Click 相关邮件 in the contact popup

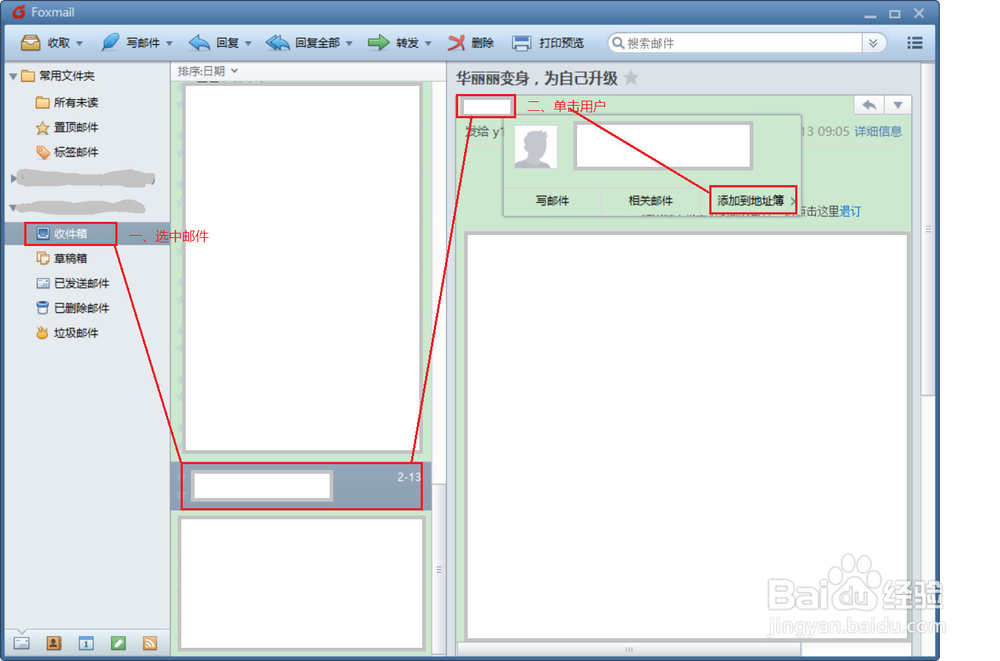tap(651, 201)
